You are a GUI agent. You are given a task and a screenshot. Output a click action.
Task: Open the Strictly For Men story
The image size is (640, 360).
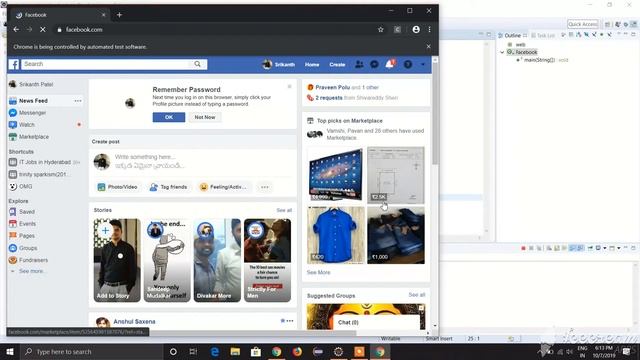[267, 260]
